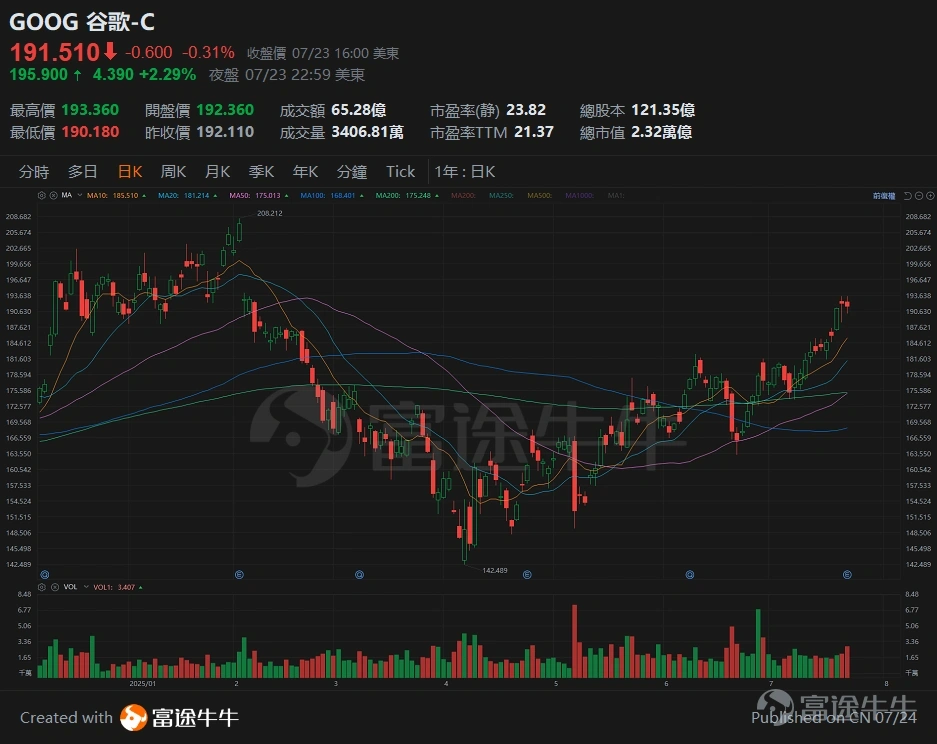
Task: Switch to the 月K chart tab
Action: coord(218,172)
